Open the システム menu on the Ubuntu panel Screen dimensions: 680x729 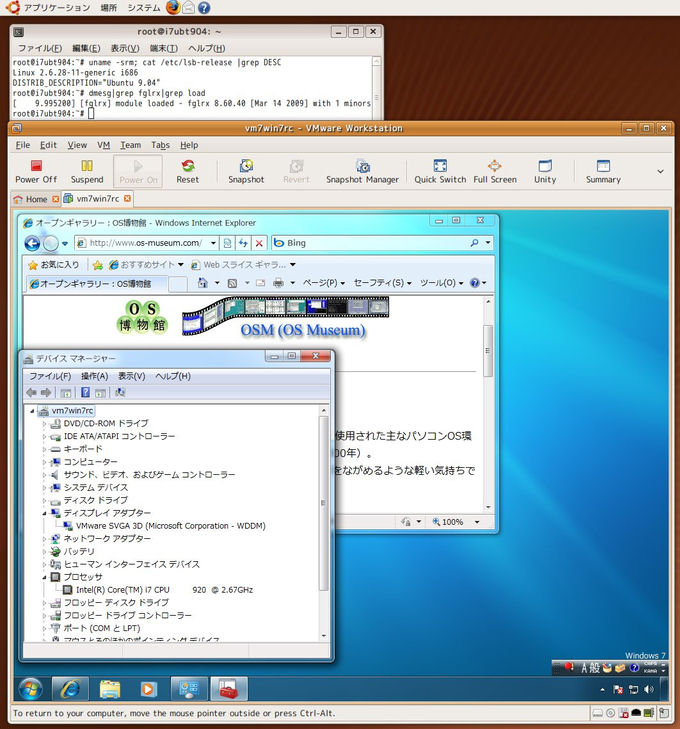point(144,7)
